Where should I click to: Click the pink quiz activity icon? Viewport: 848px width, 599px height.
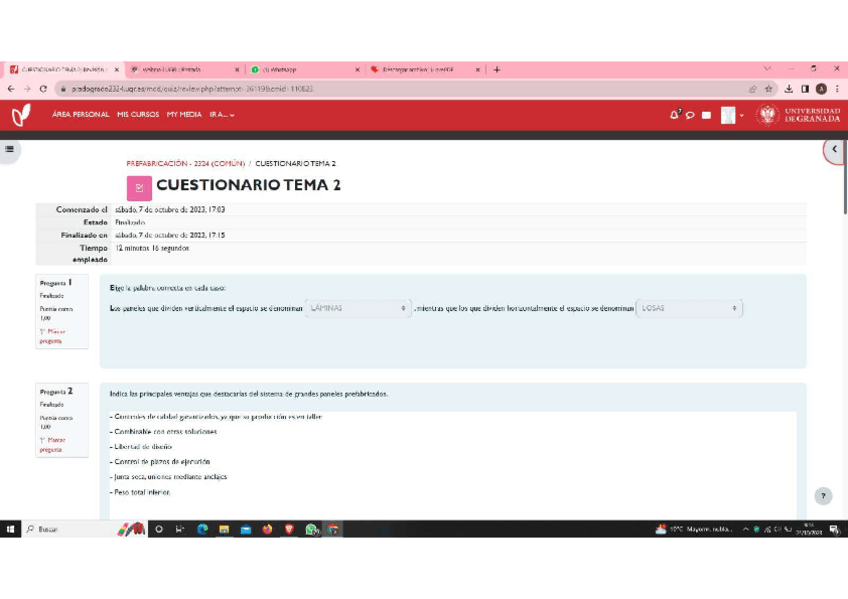point(139,188)
